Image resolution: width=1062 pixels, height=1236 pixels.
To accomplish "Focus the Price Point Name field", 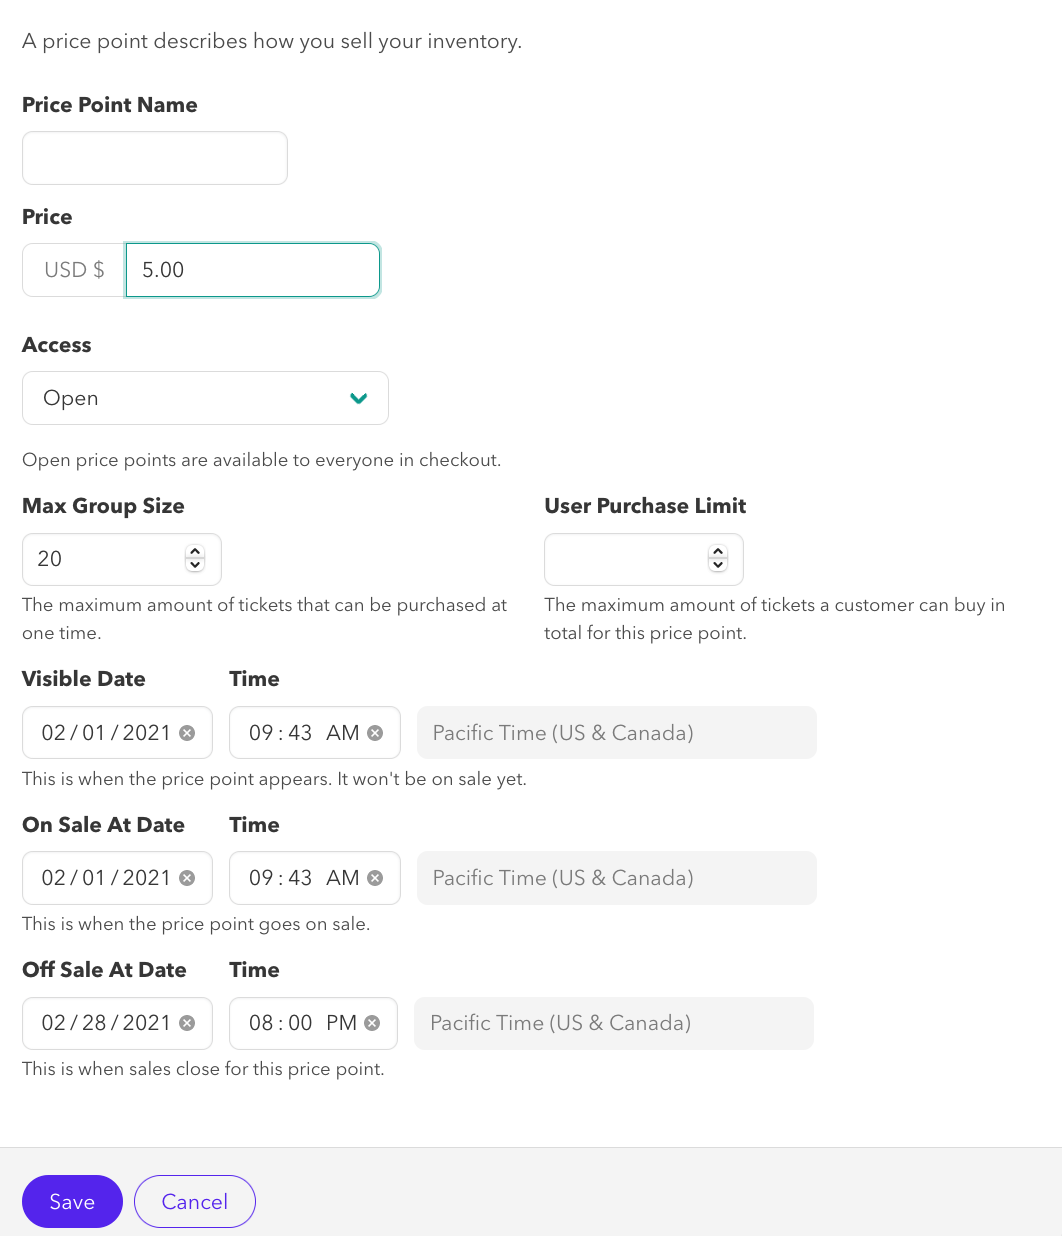I will tap(155, 158).
